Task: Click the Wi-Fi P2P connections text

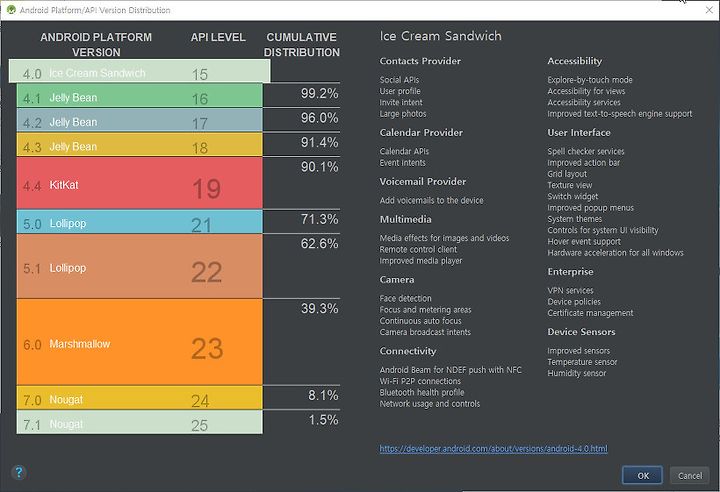Action: click(x=420, y=381)
